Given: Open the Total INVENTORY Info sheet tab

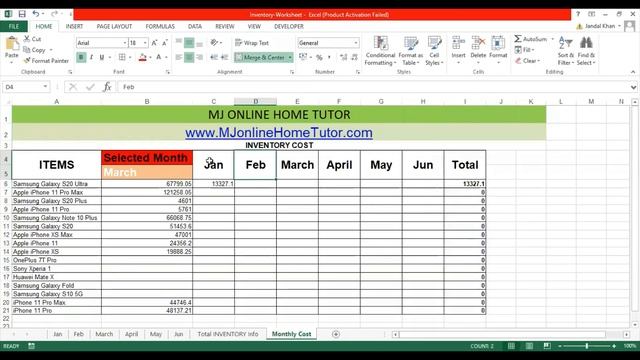Looking at the screenshot, I should [228, 334].
